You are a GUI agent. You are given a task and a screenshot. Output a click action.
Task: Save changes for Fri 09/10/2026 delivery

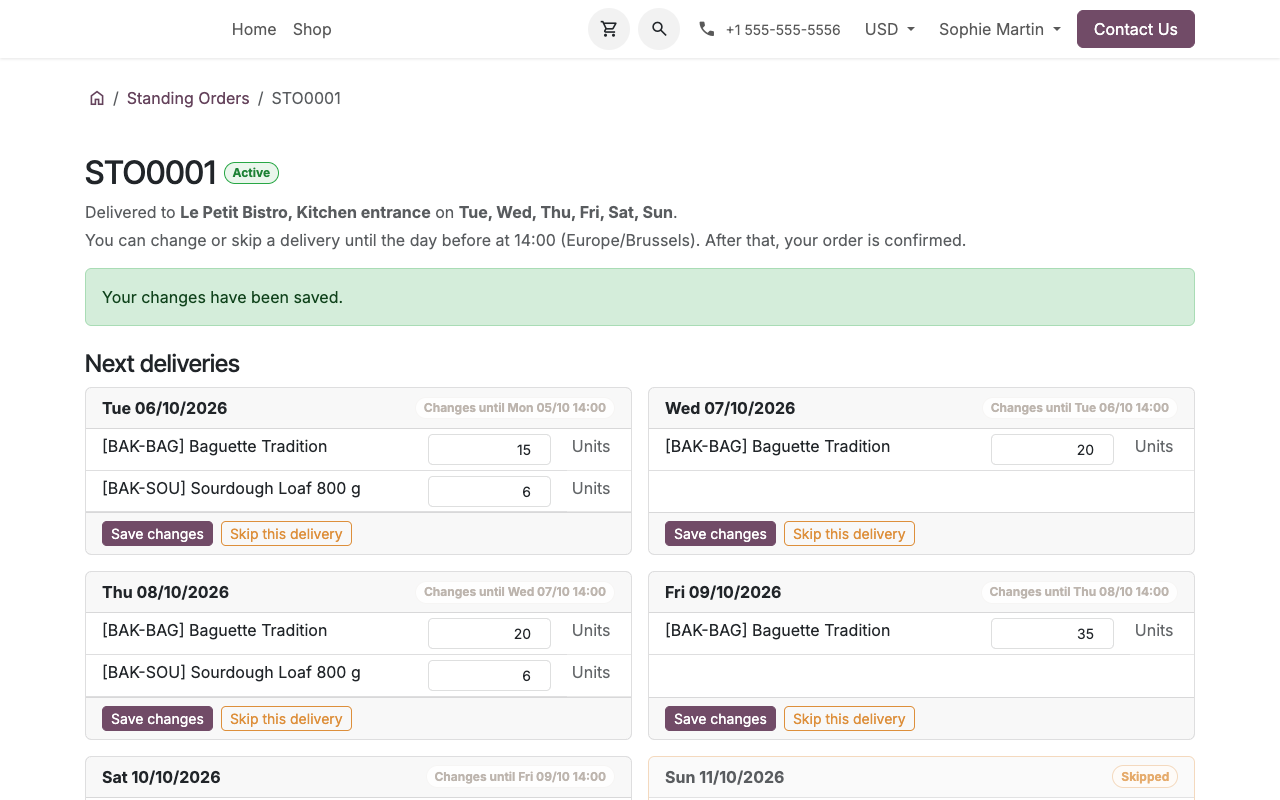[x=720, y=719]
